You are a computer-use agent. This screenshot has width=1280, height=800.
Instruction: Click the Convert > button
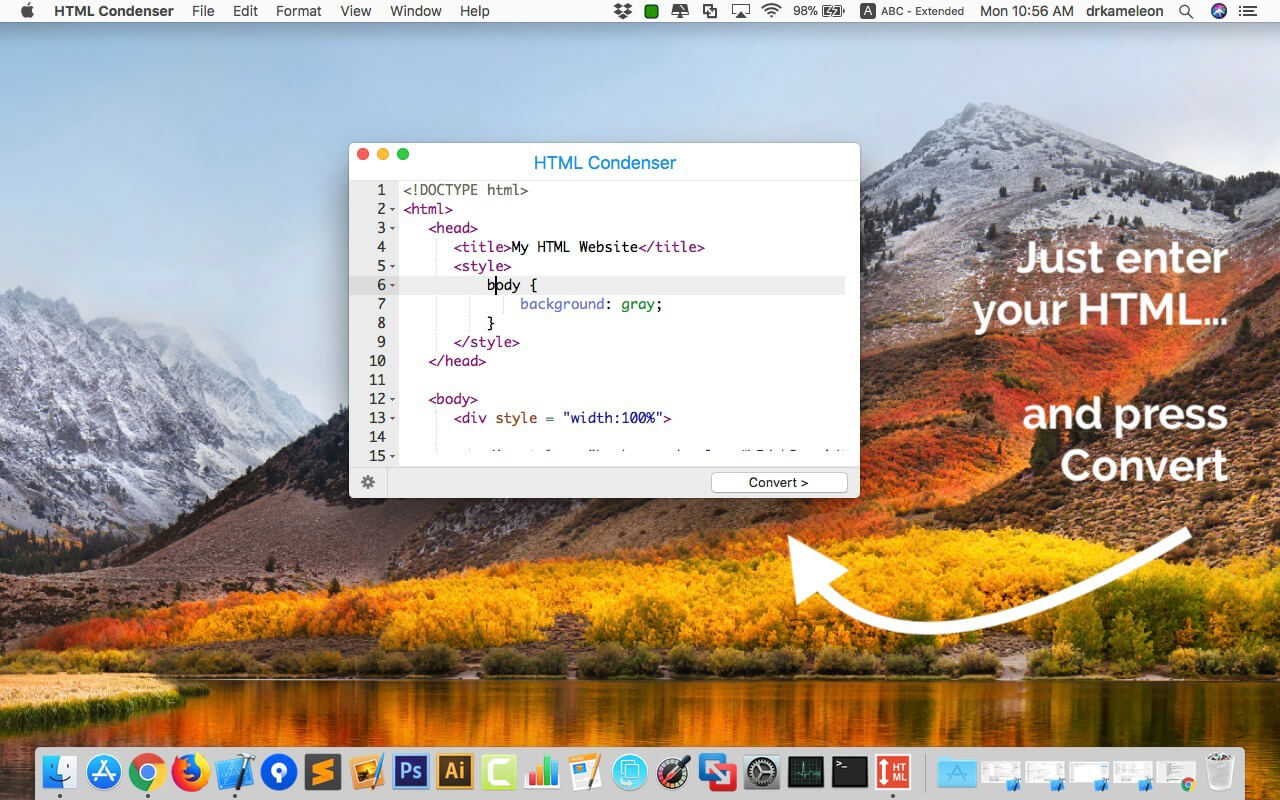(x=779, y=482)
